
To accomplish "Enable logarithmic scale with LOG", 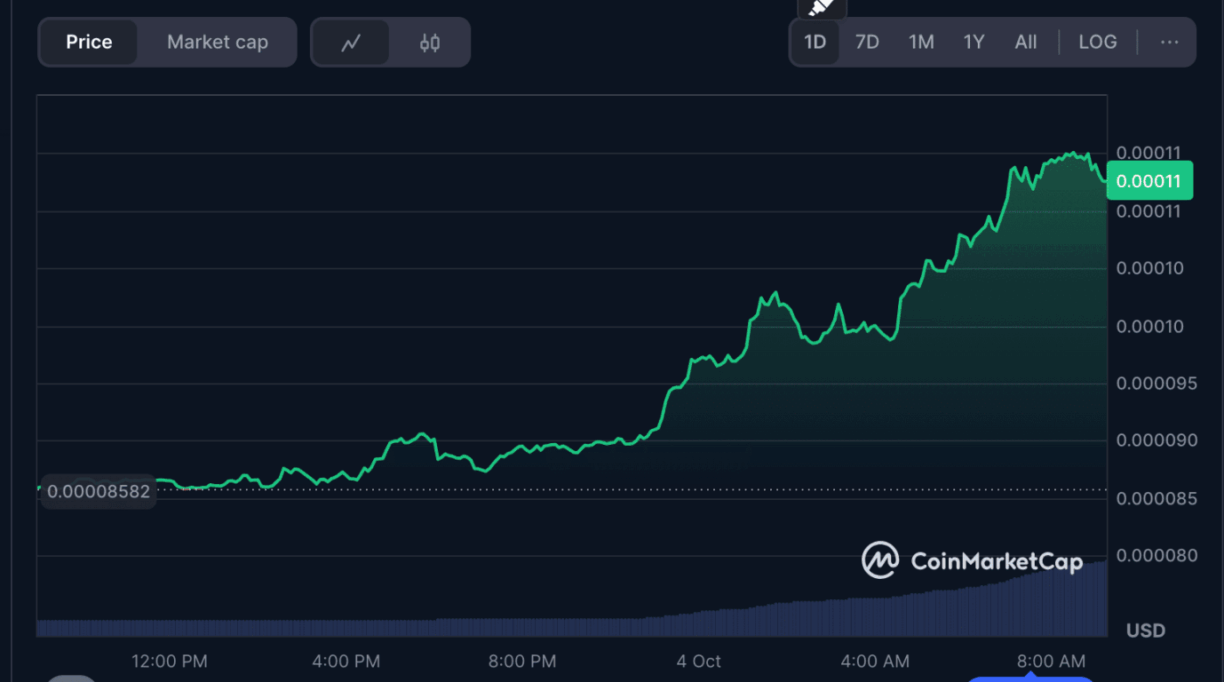I will click(1097, 42).
